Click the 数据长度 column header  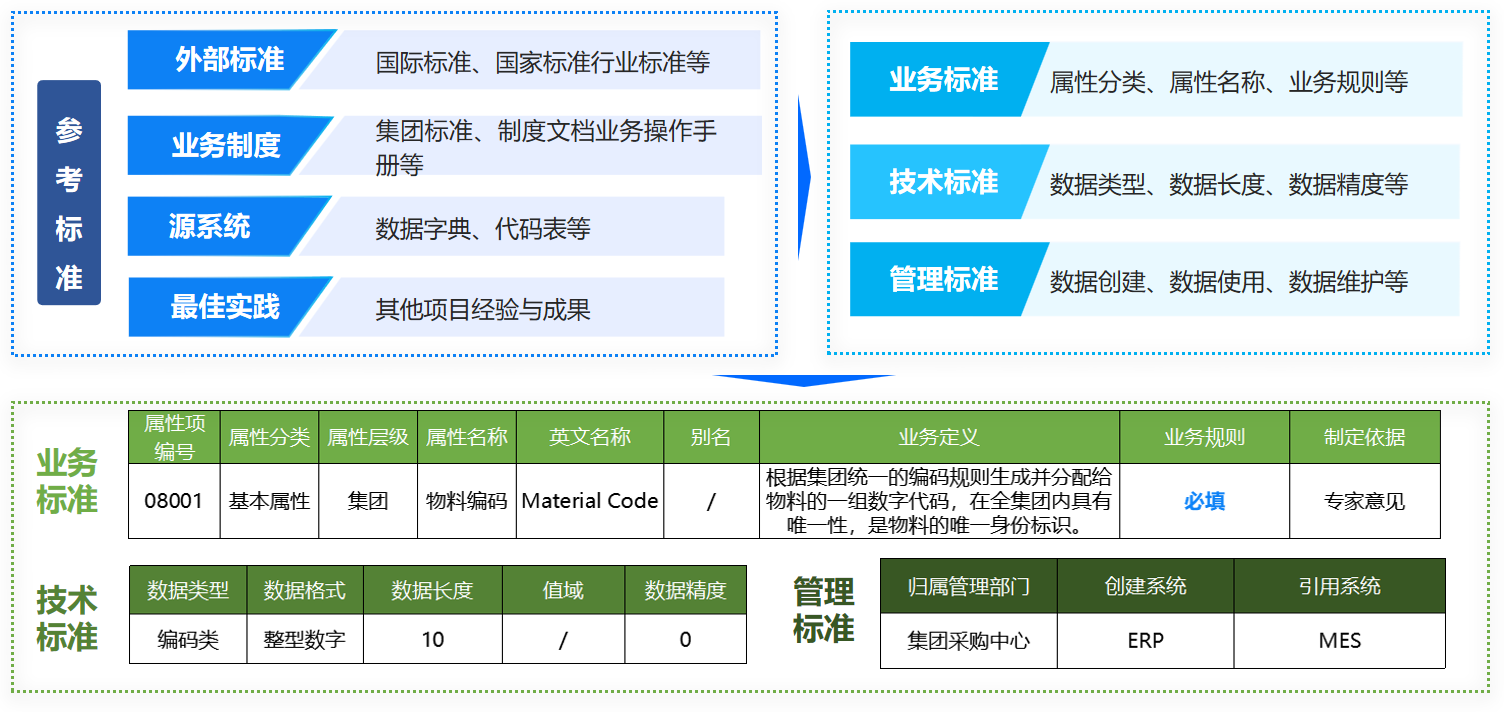(x=432, y=590)
